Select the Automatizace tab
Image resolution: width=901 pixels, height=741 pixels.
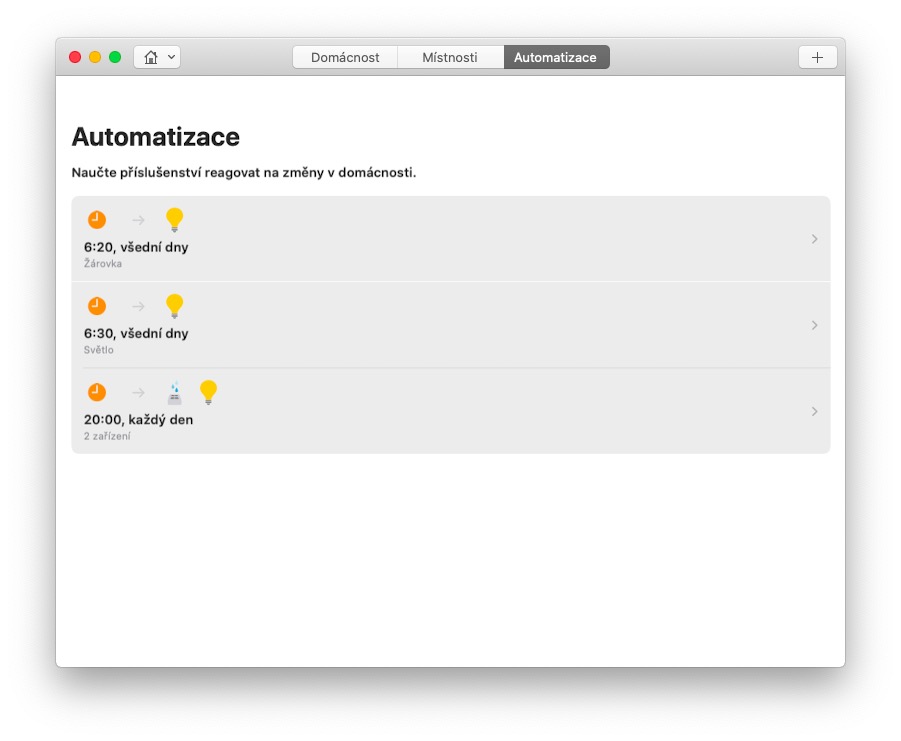555,57
